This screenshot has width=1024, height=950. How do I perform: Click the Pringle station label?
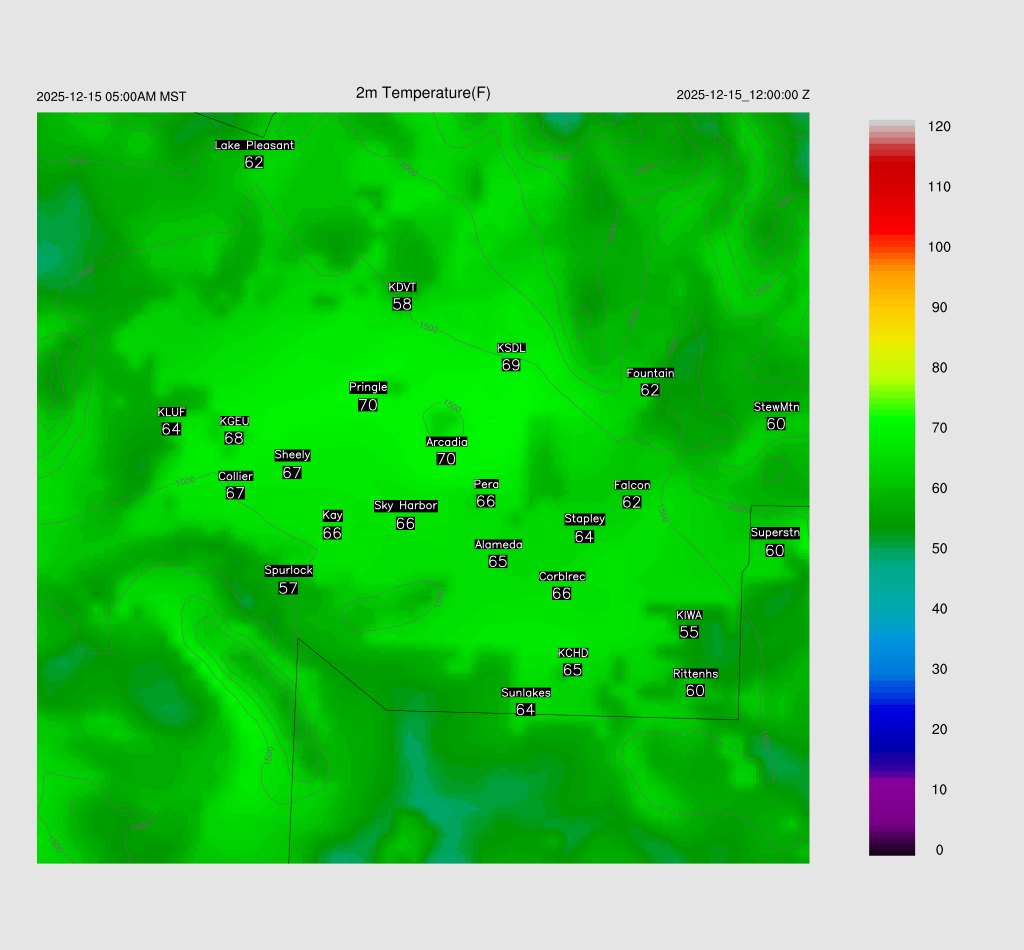[x=368, y=387]
